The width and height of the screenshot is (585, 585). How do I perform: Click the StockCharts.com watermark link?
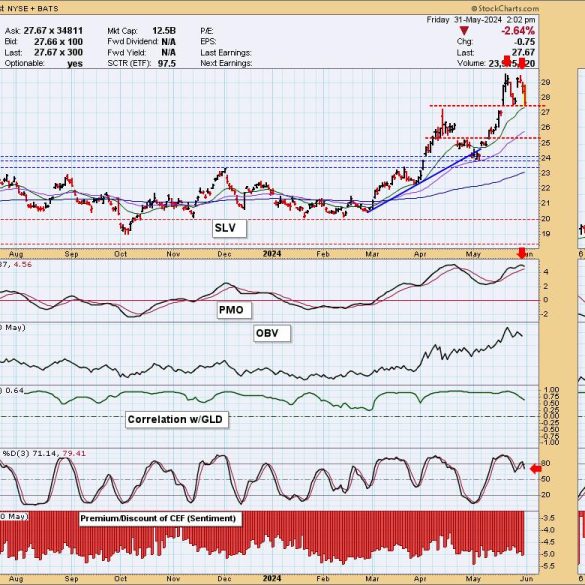click(x=506, y=8)
